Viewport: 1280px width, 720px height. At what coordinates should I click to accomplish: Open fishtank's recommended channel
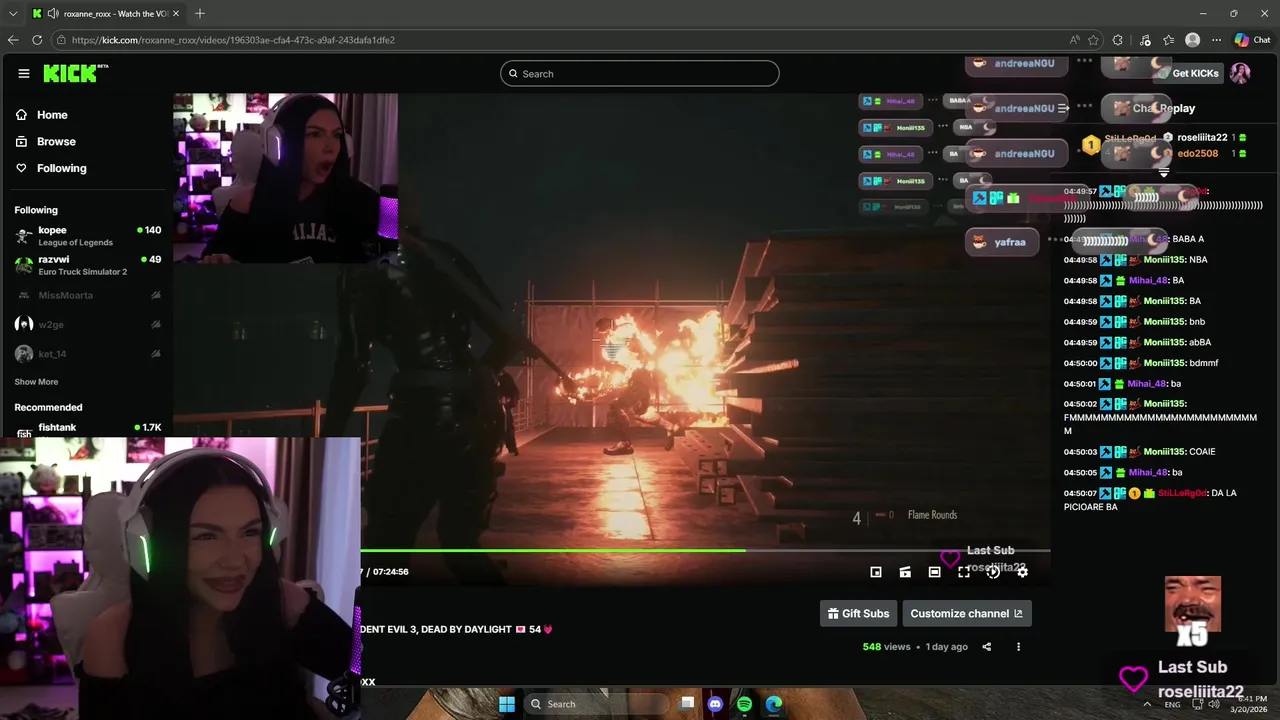coord(87,429)
